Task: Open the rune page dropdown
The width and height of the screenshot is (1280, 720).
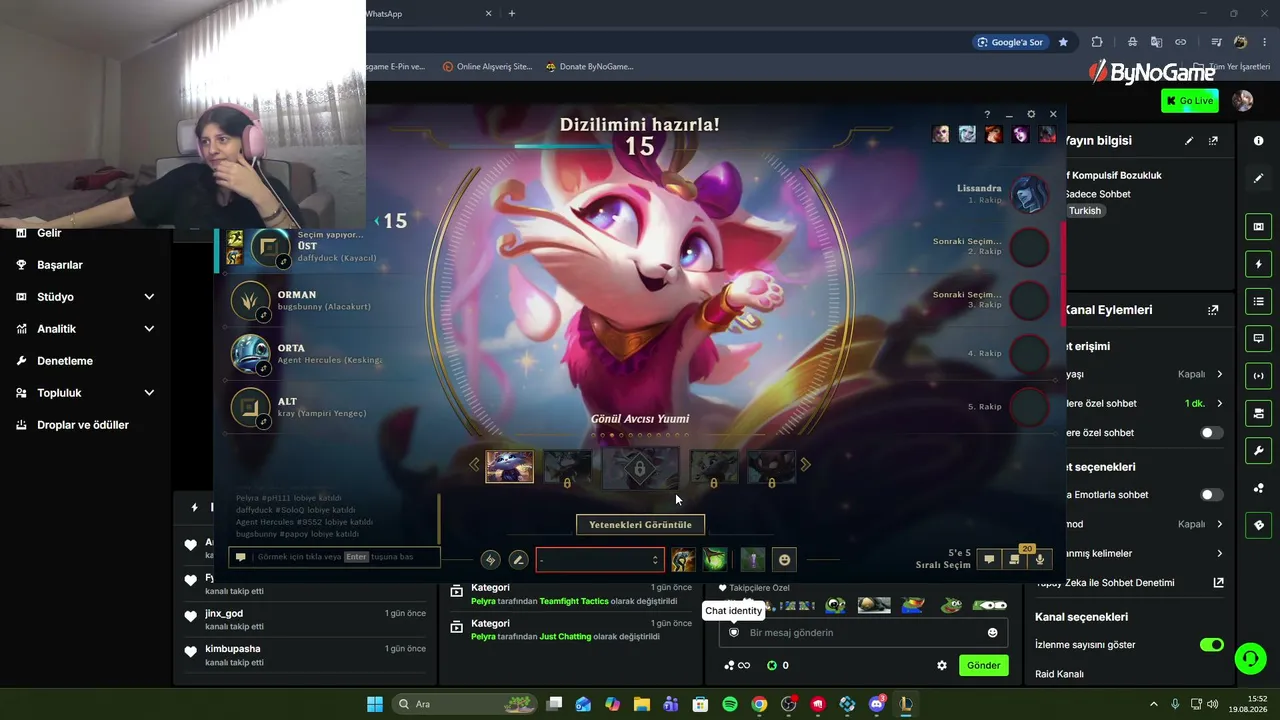Action: [600, 560]
